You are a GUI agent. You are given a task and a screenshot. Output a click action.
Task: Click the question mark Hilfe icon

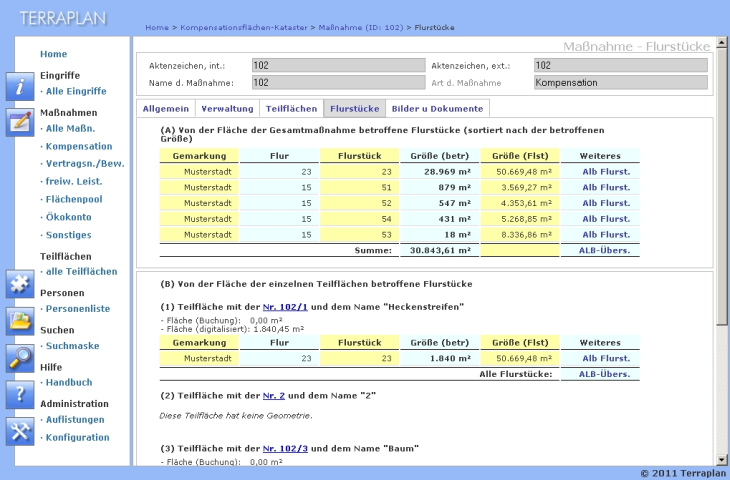click(x=20, y=395)
